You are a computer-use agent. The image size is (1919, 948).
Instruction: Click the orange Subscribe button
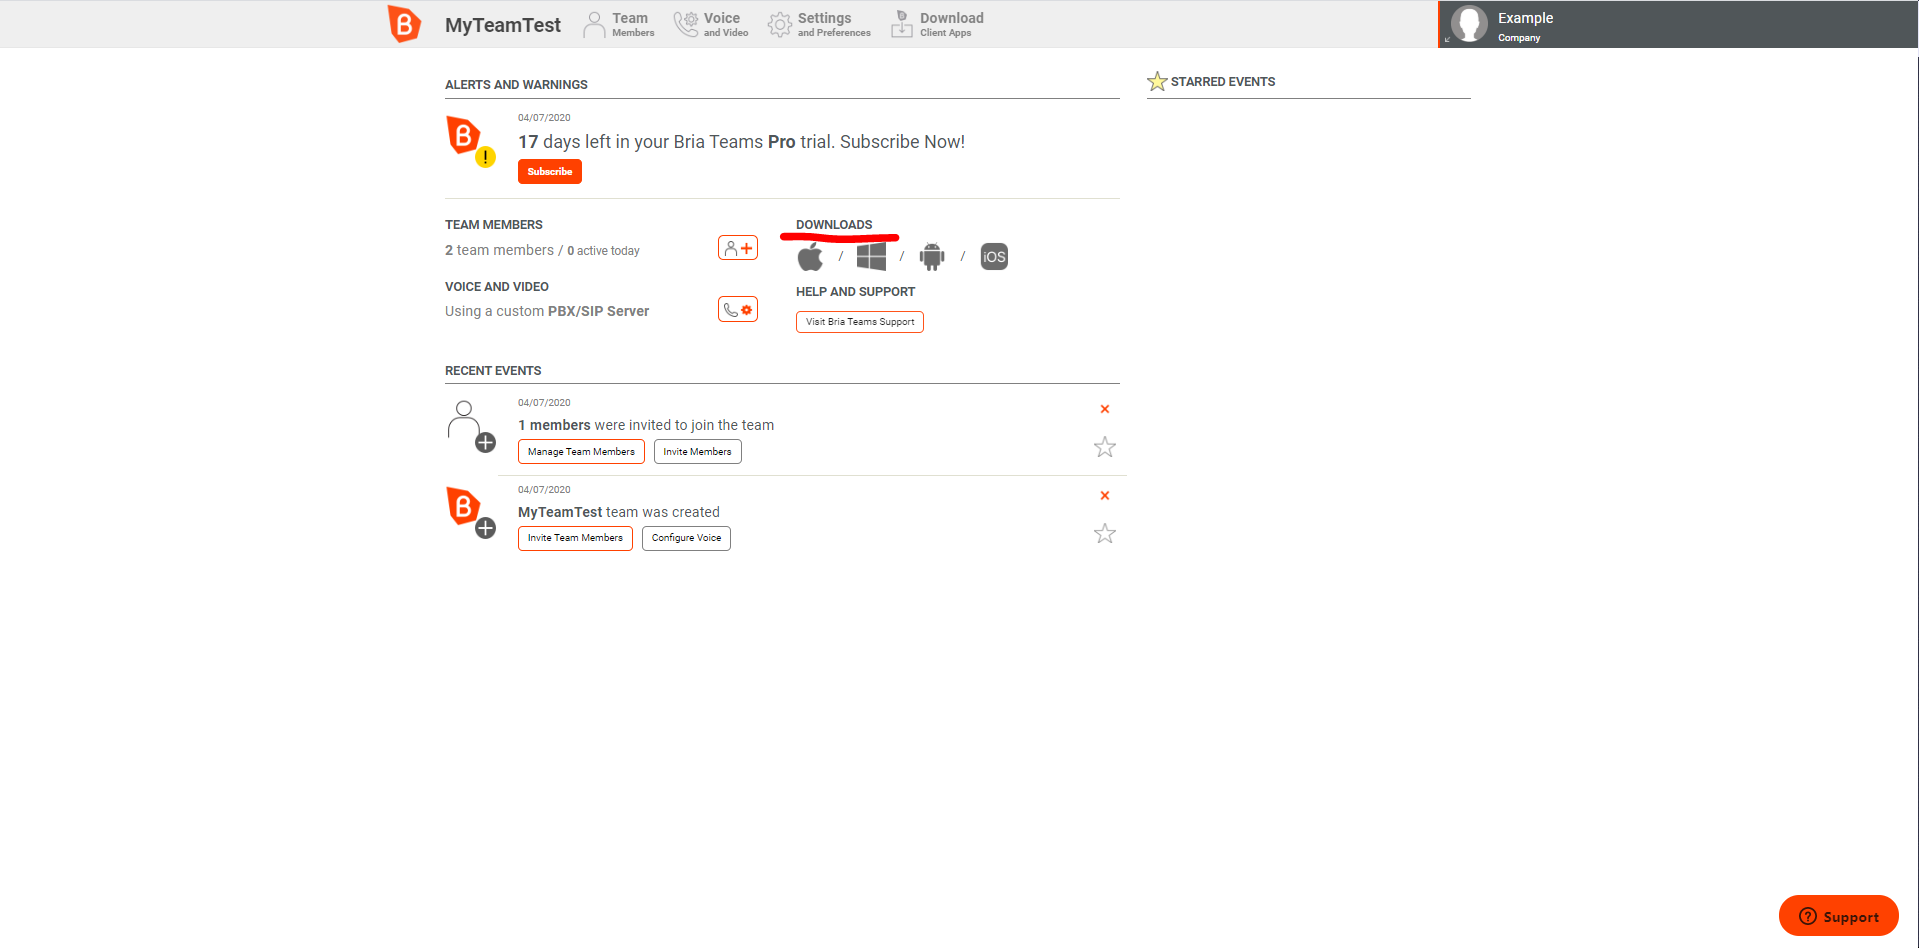[550, 172]
